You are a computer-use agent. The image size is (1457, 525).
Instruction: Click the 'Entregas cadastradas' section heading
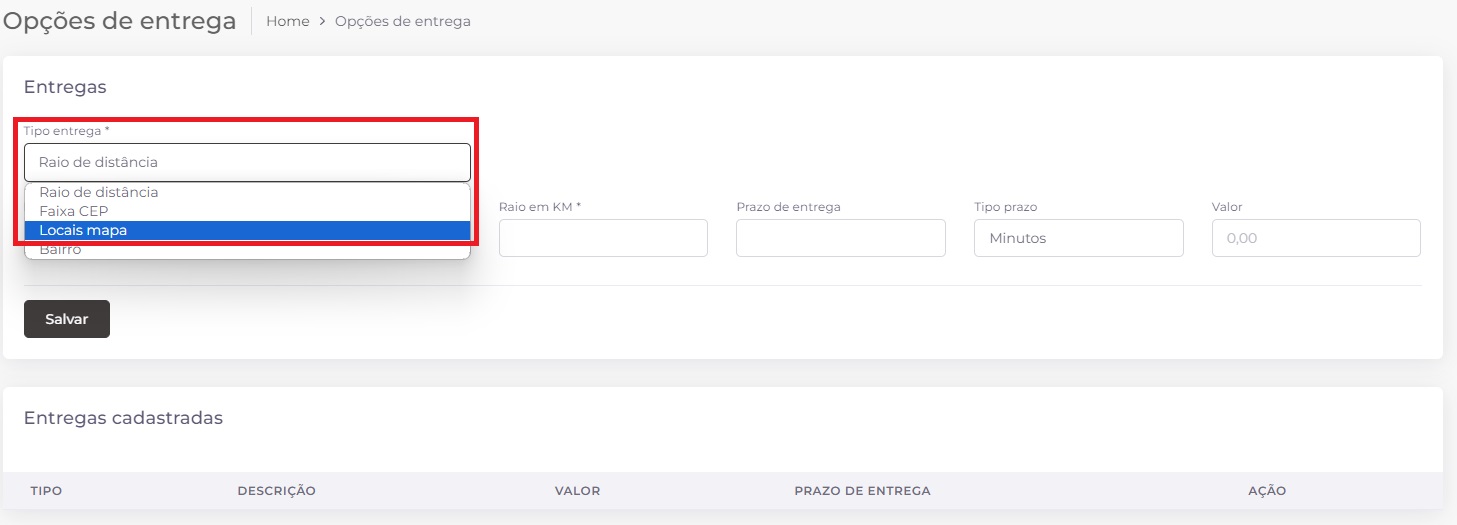click(123, 418)
